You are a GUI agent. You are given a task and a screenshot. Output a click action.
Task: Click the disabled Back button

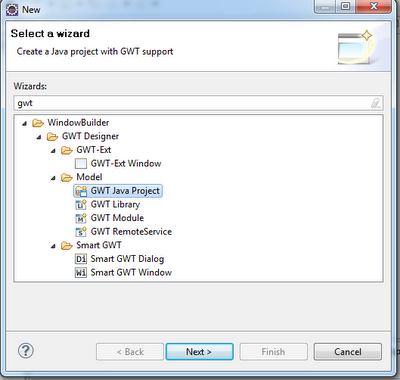pos(130,352)
